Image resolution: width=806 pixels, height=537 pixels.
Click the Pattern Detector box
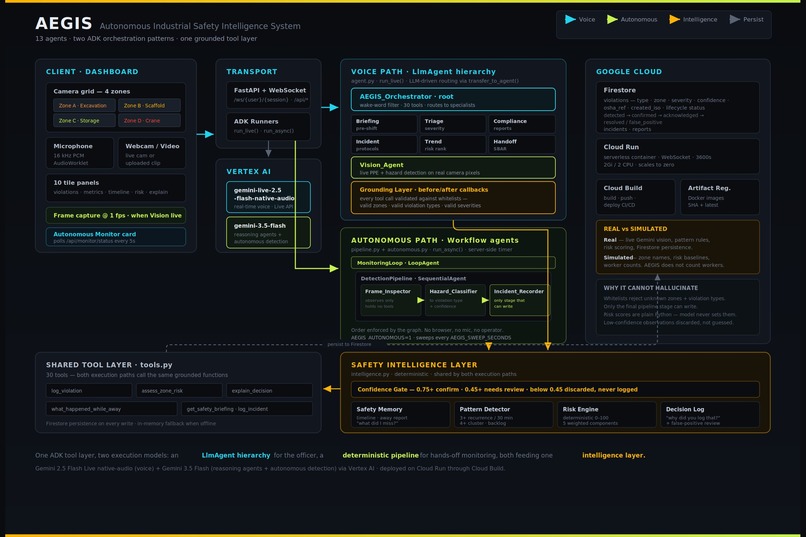tap(503, 415)
